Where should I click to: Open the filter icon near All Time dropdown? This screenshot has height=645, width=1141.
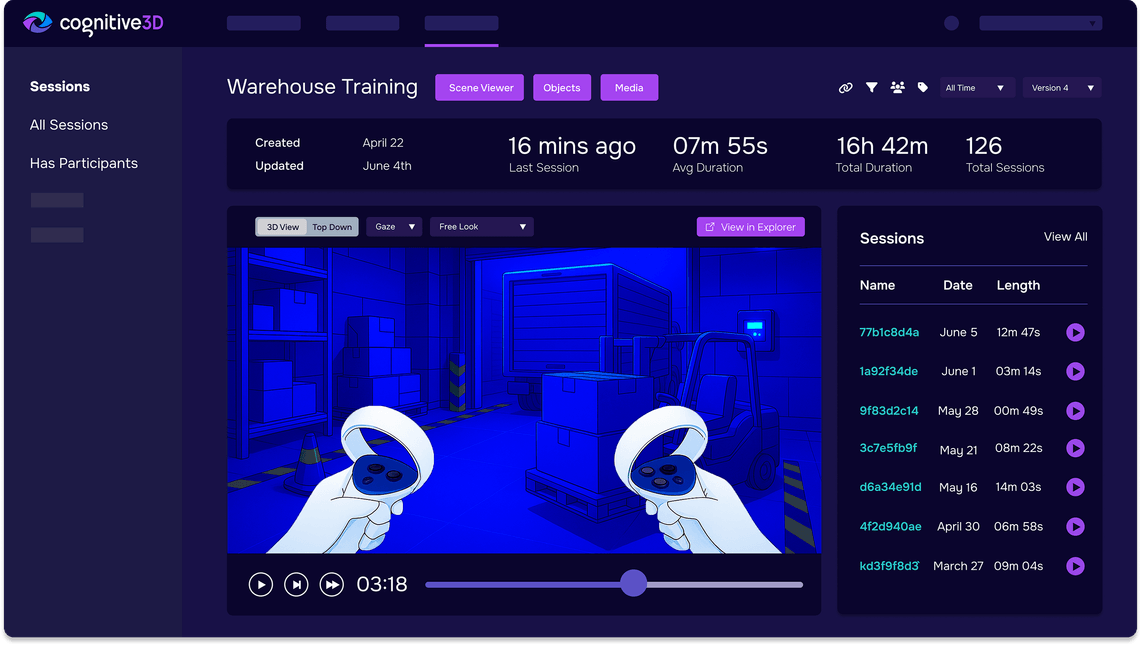point(872,88)
